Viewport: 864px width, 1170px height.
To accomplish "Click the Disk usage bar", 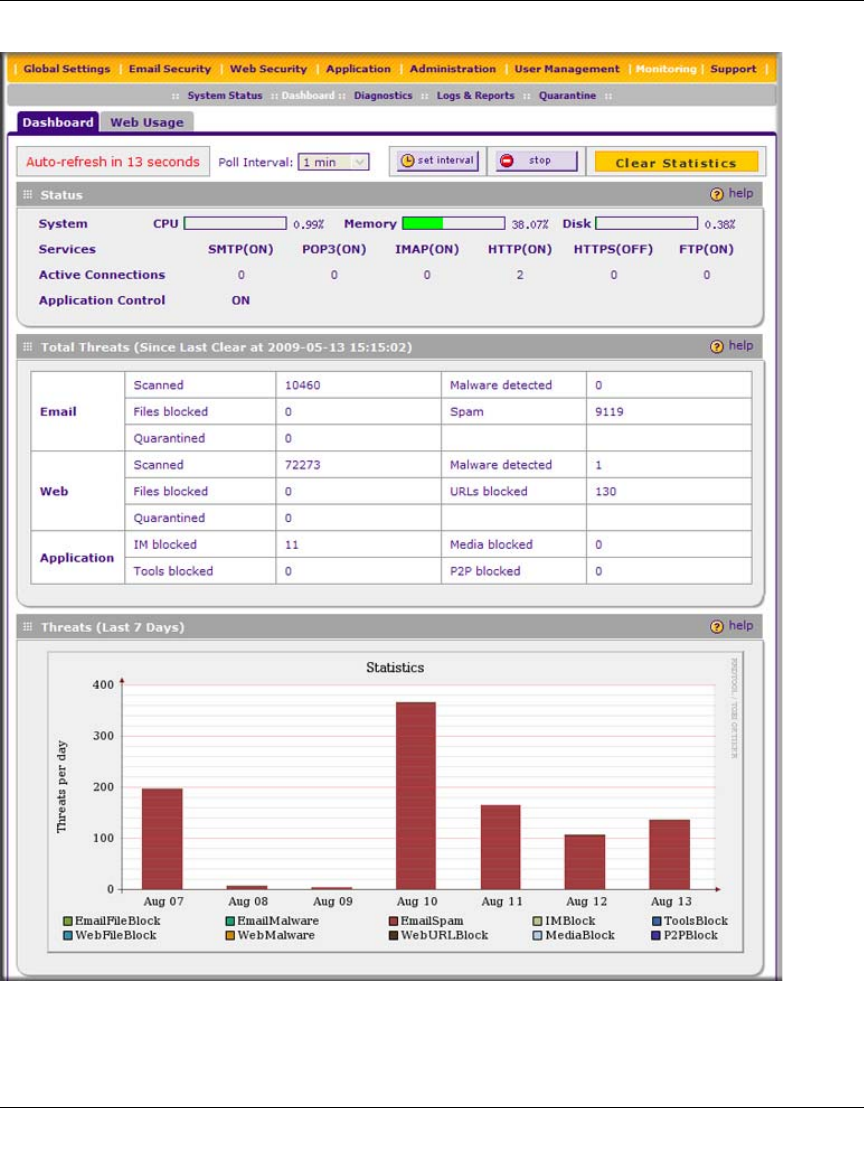I will coord(647,223).
